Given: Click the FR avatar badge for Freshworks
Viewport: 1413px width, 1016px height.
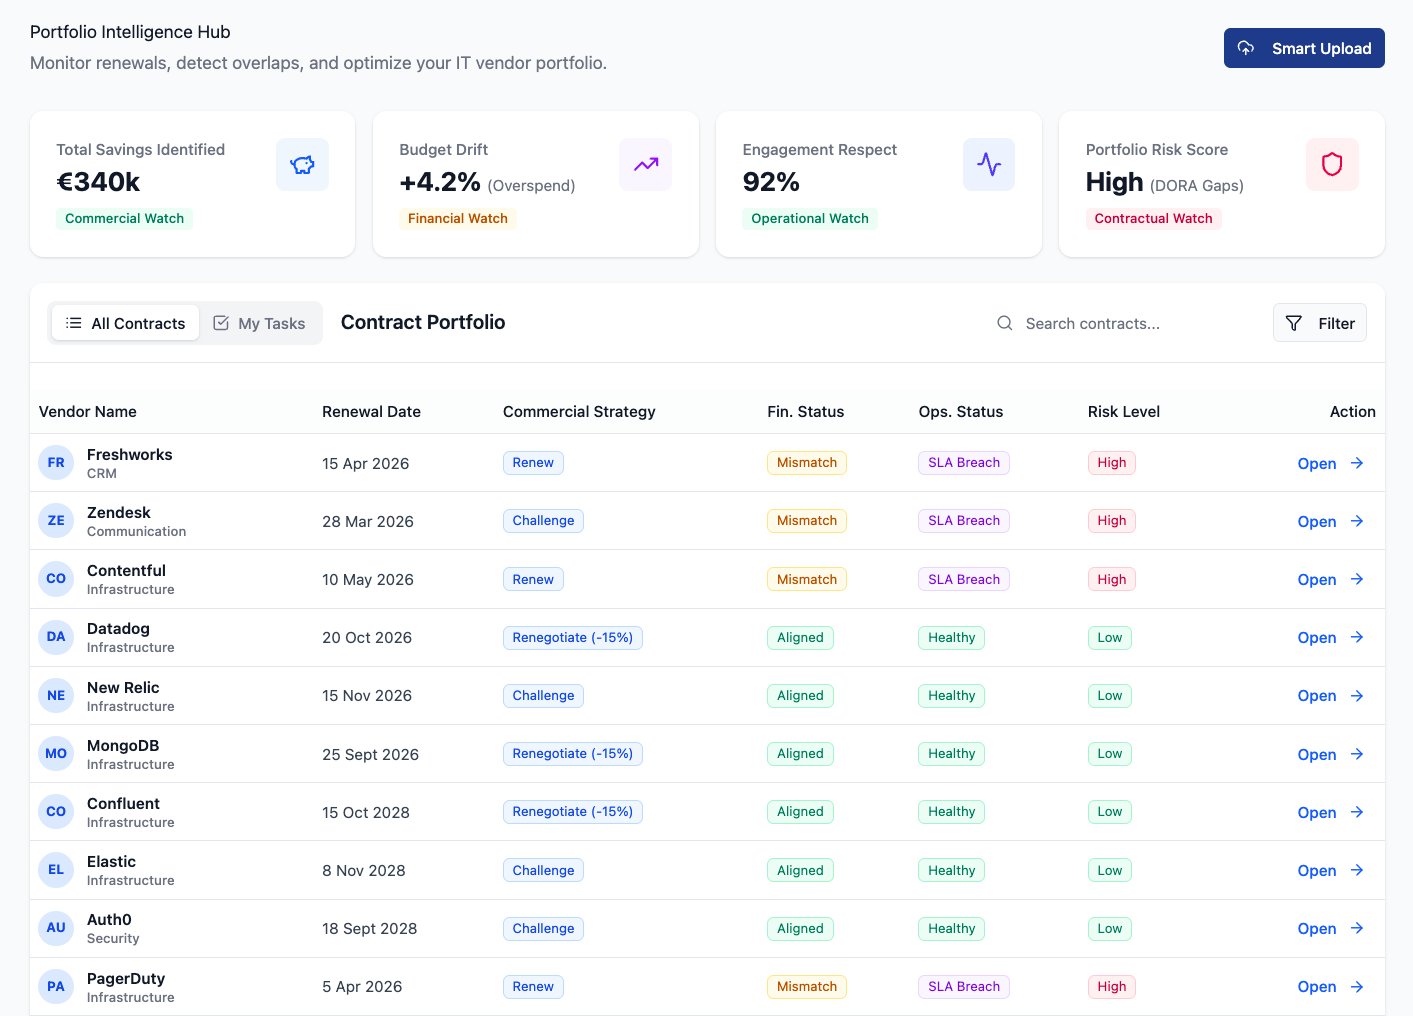Looking at the screenshot, I should coord(55,462).
